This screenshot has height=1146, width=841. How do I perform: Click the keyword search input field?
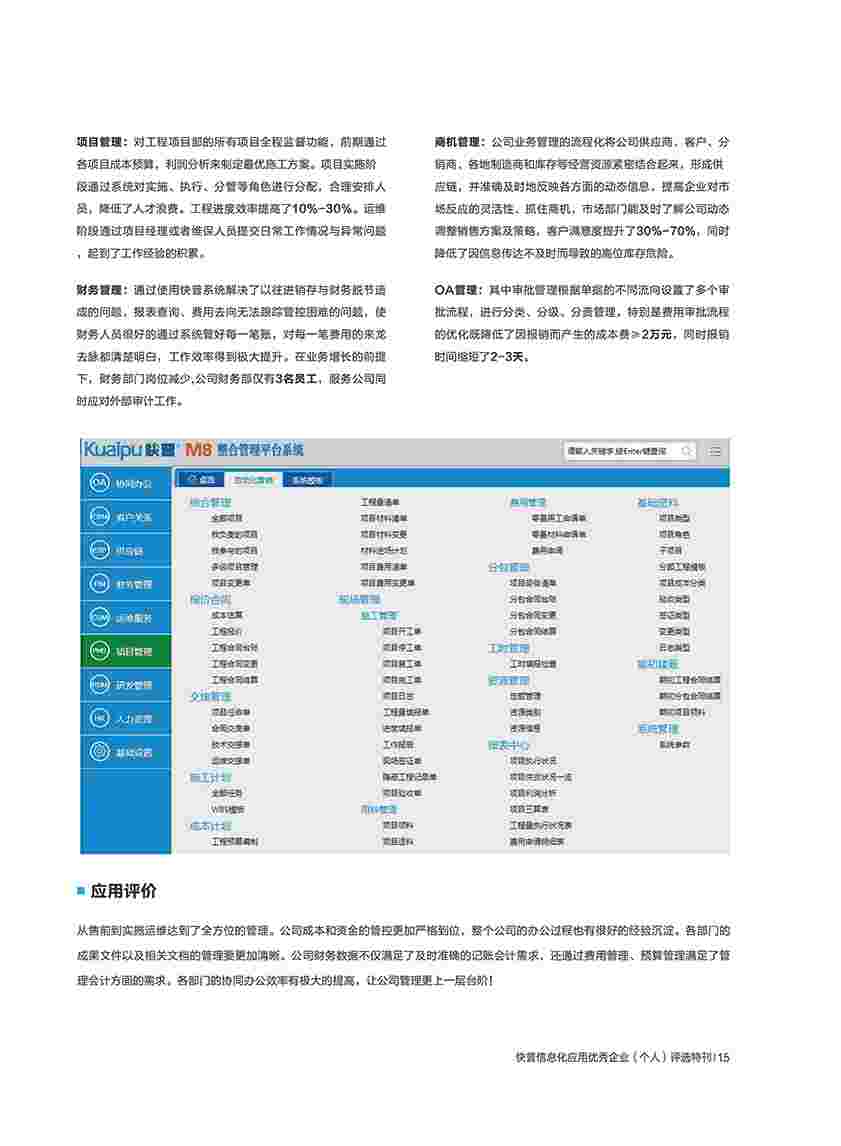[x=620, y=451]
